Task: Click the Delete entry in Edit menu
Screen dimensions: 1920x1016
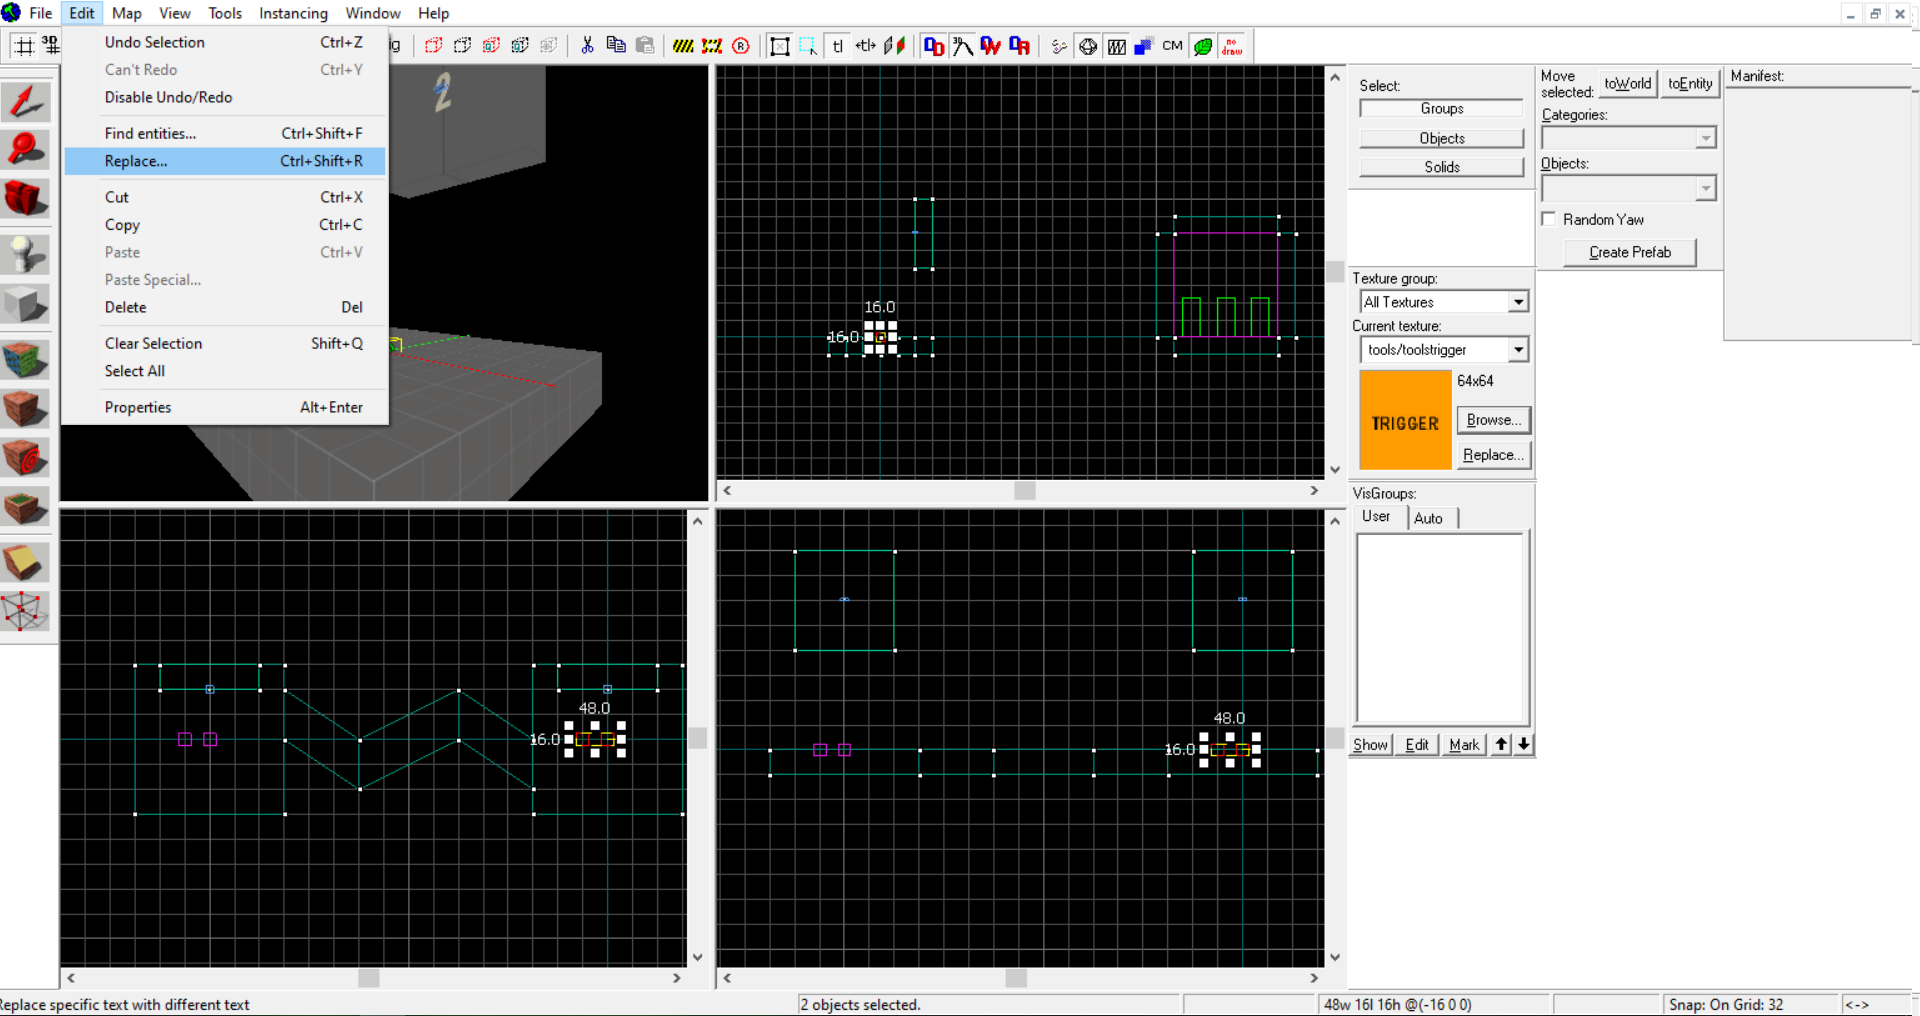Action: (x=225, y=307)
